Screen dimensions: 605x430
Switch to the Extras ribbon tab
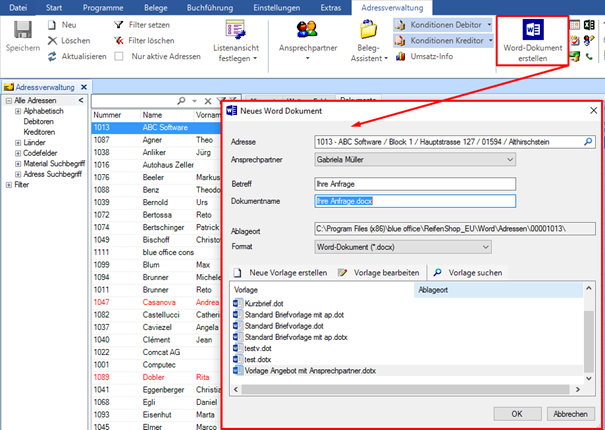[x=331, y=8]
